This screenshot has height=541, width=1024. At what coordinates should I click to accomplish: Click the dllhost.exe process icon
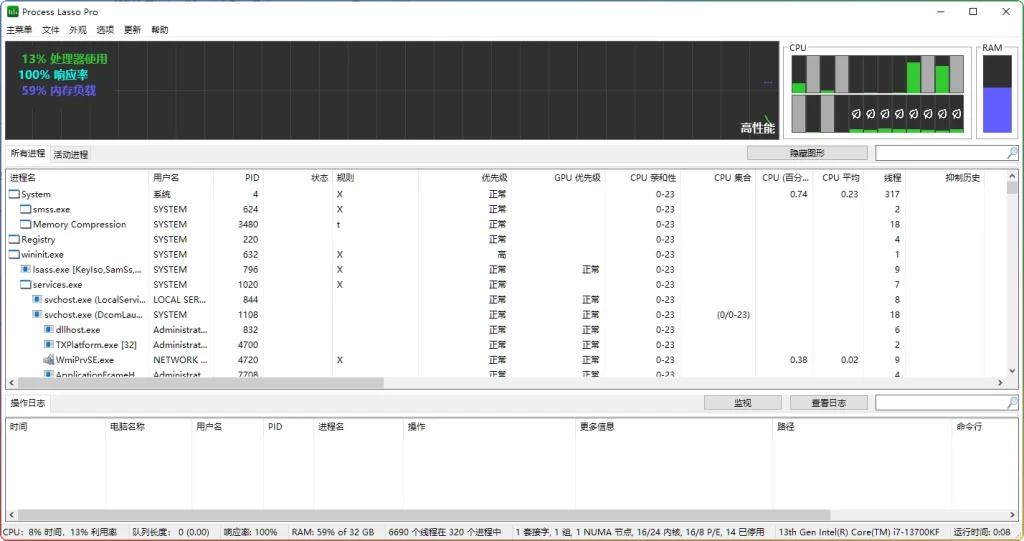tap(48, 329)
